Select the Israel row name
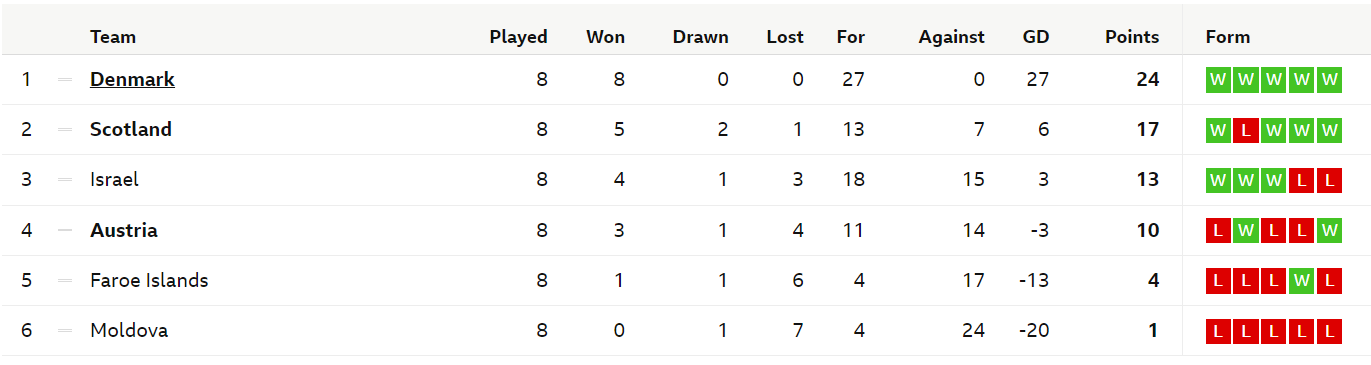Image resolution: width=1371 pixels, height=365 pixels. click(114, 180)
